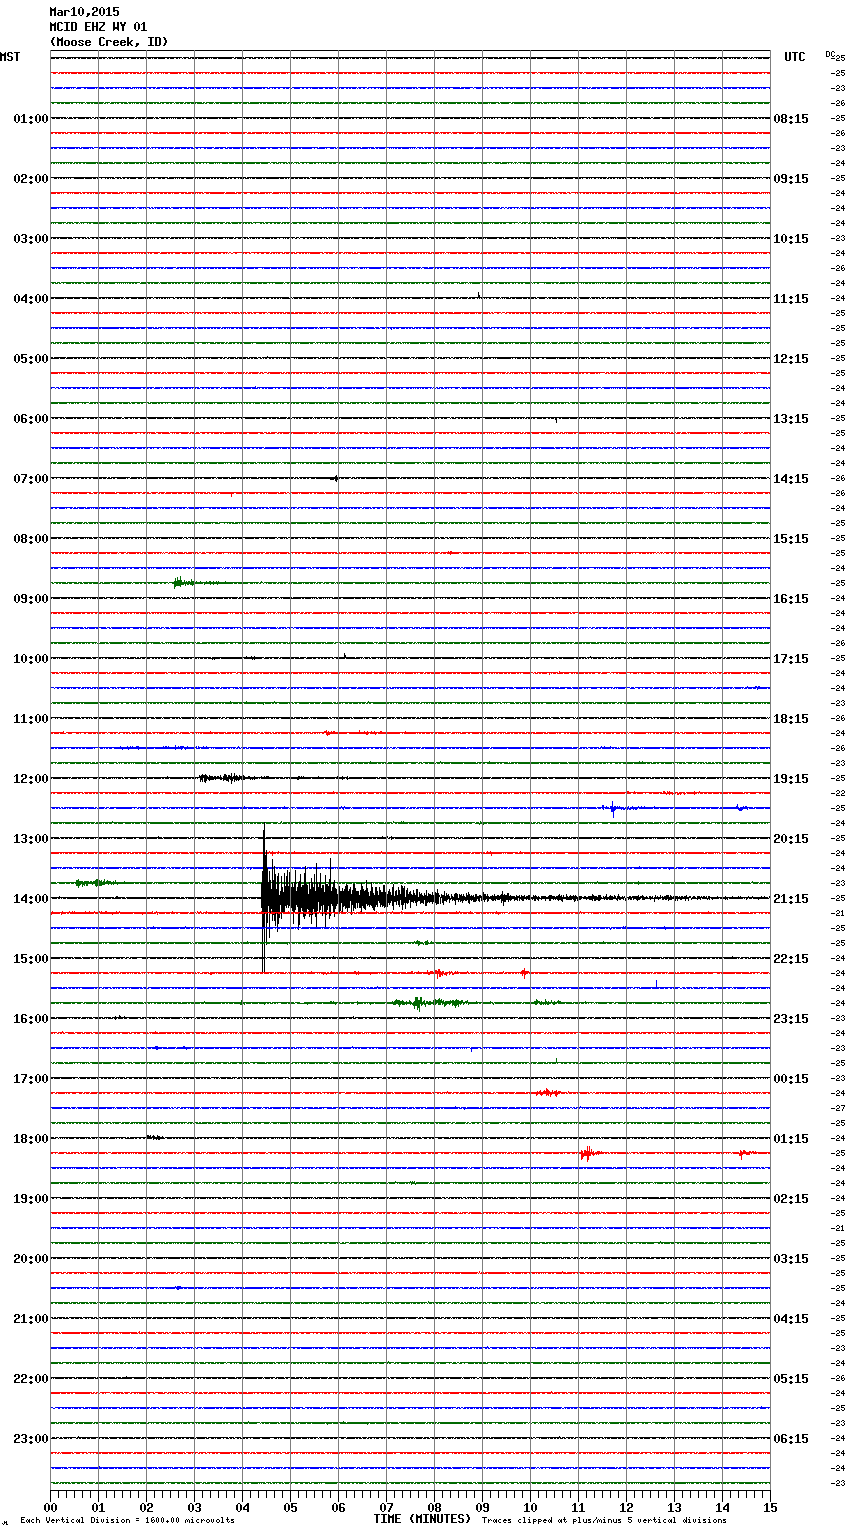Viewport: 850px width, 1534px height.
Task: Select the 21:00 MST row label
Action: [30, 1319]
